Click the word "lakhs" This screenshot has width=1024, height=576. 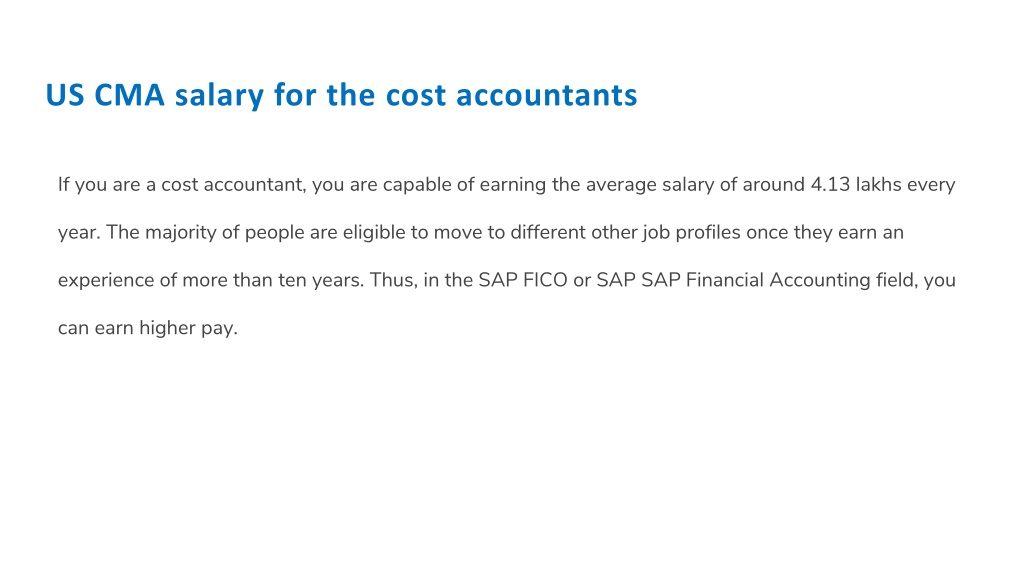tap(878, 185)
